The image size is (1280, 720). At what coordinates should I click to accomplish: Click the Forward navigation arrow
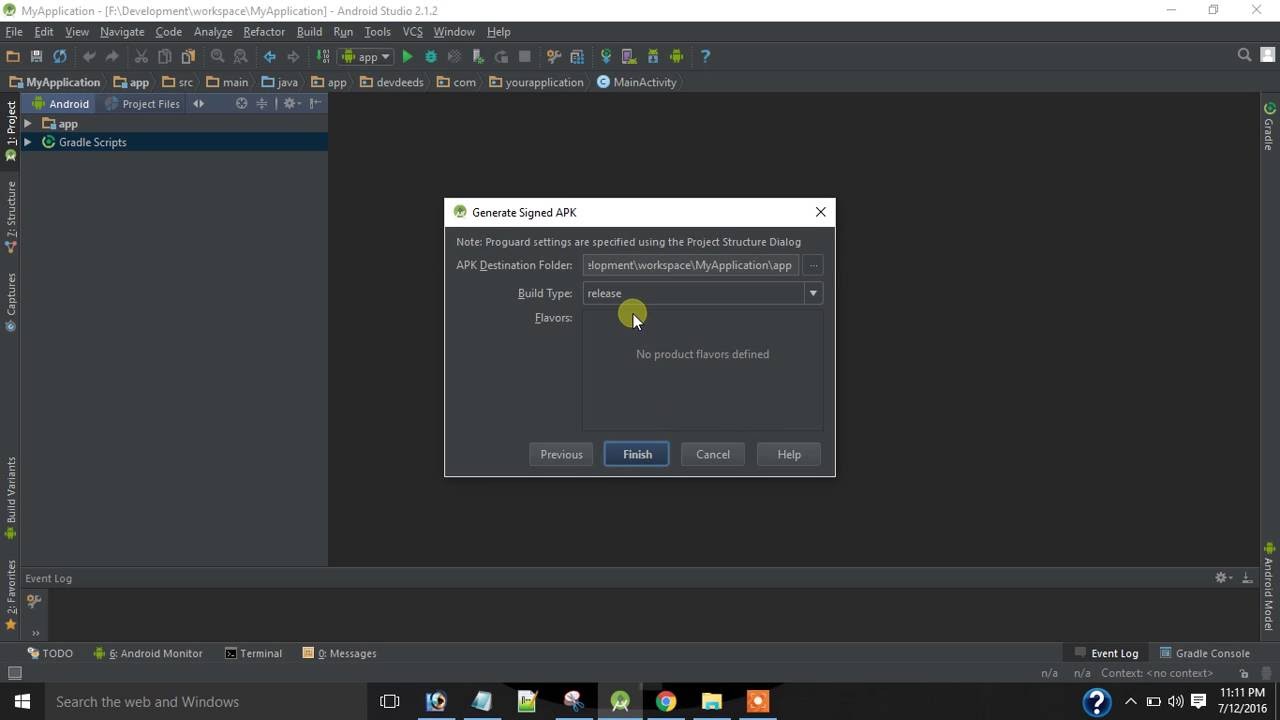[x=293, y=56]
